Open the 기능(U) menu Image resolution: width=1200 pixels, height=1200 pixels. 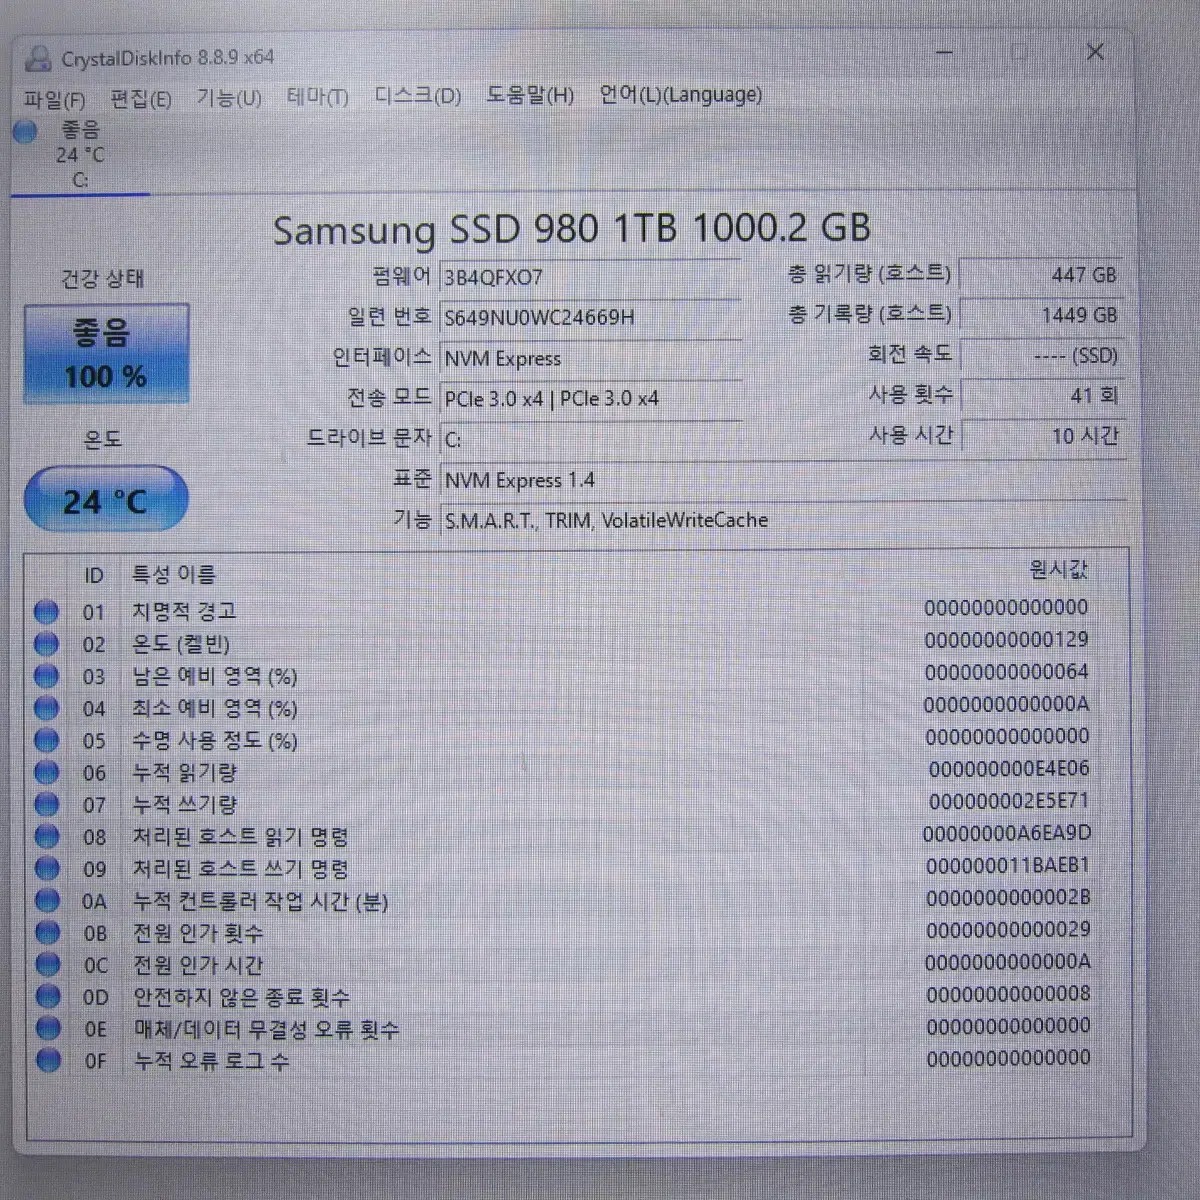[228, 97]
